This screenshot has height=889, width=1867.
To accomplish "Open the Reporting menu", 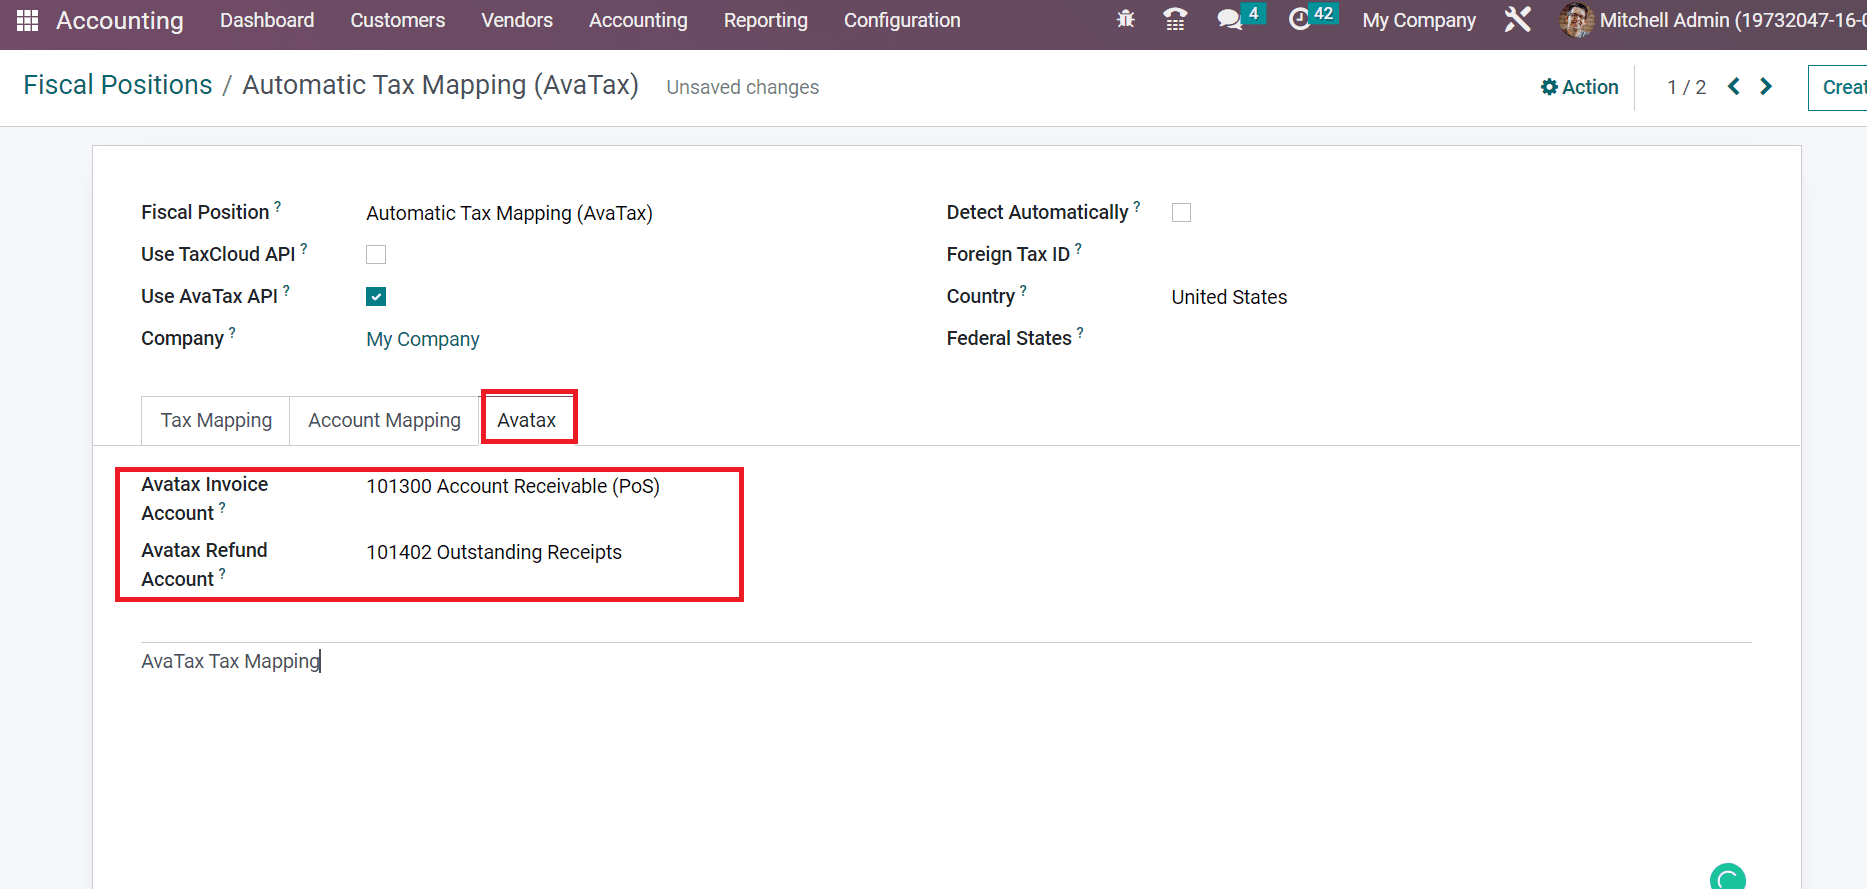I will click(766, 20).
